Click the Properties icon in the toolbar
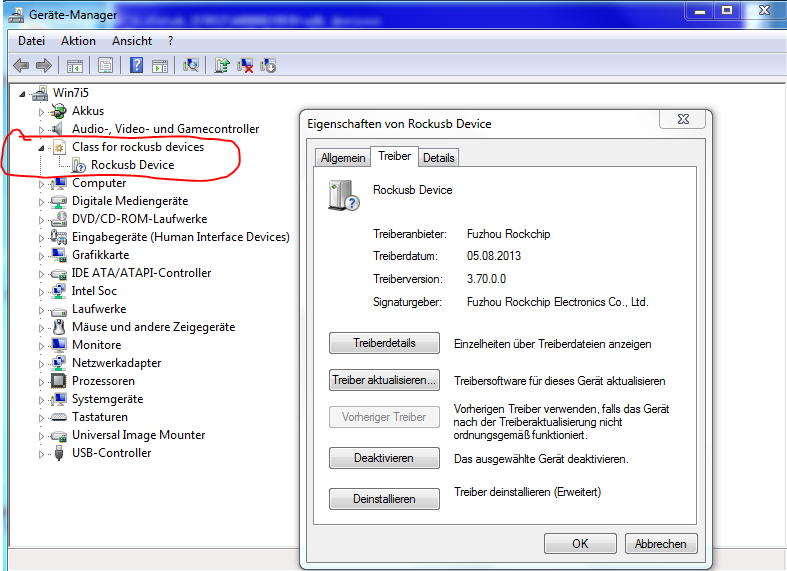 (x=104, y=65)
